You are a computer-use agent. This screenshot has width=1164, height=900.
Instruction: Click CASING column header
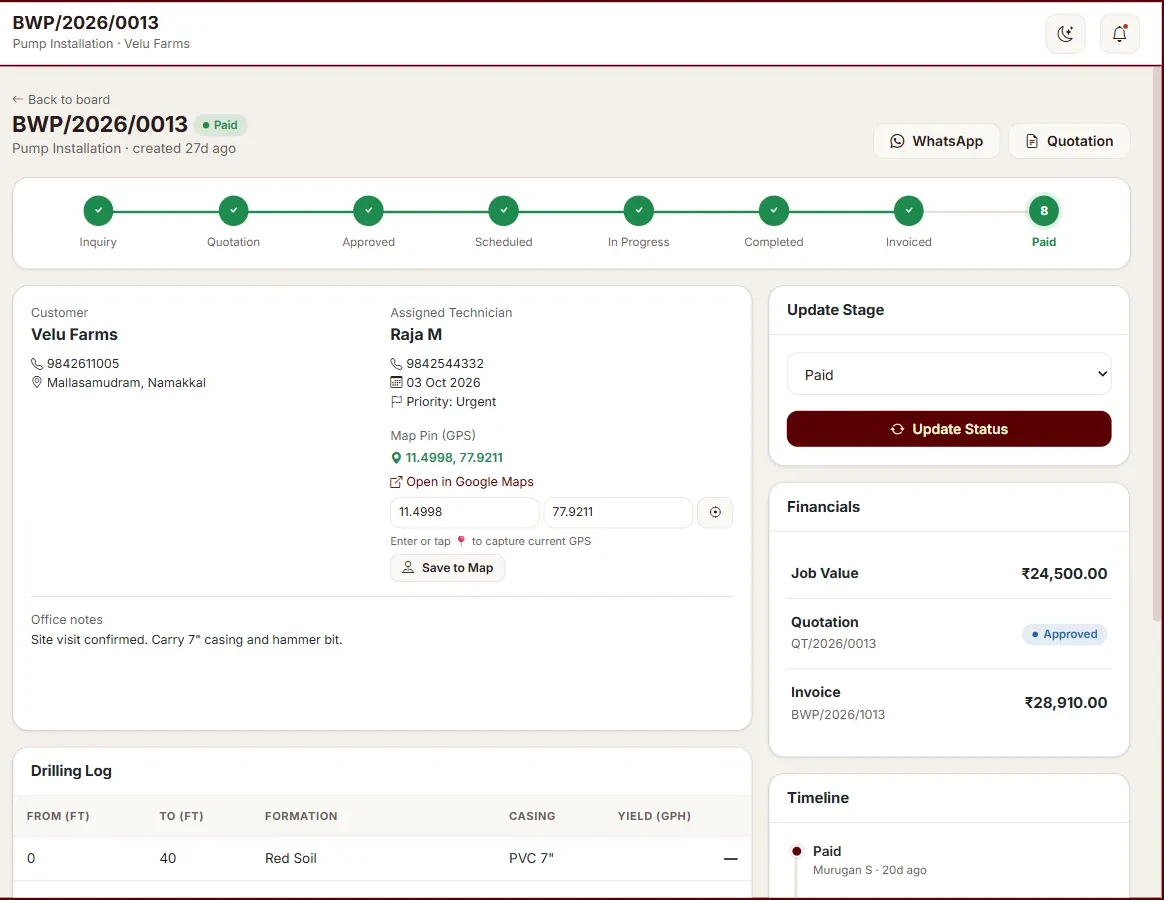[532, 816]
